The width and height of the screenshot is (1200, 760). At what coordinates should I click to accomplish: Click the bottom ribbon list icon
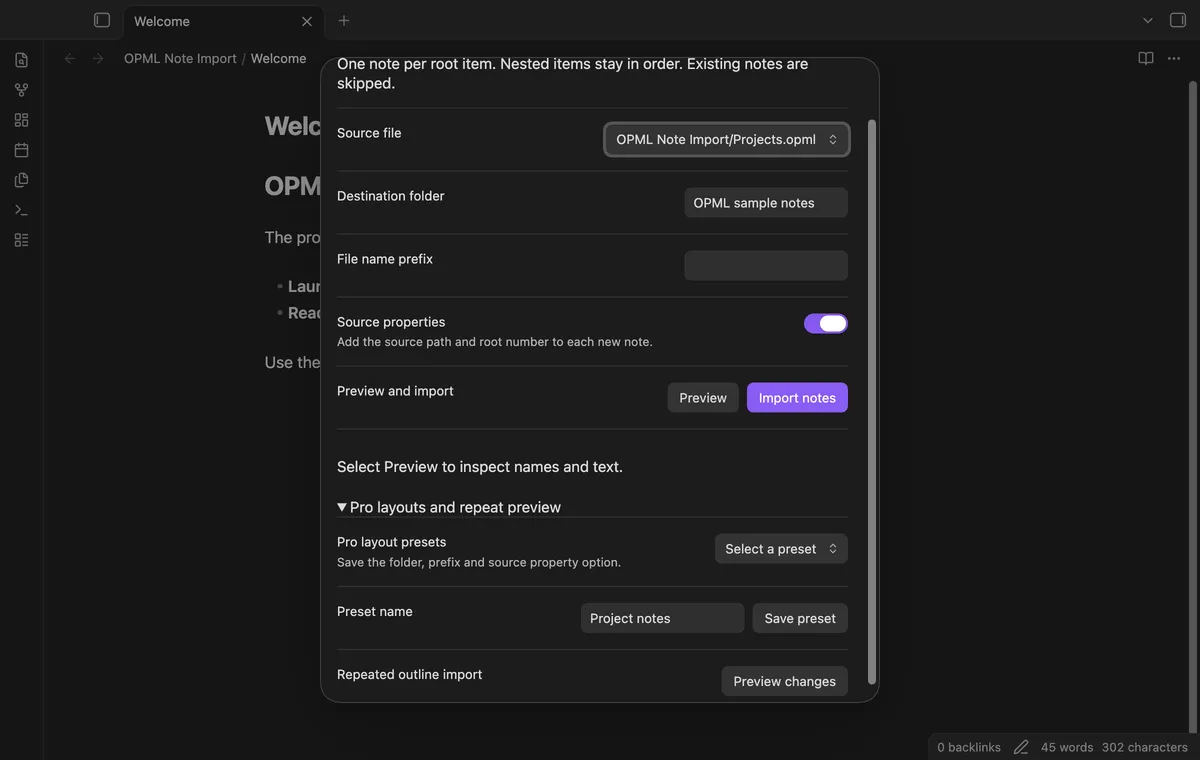(x=21, y=240)
